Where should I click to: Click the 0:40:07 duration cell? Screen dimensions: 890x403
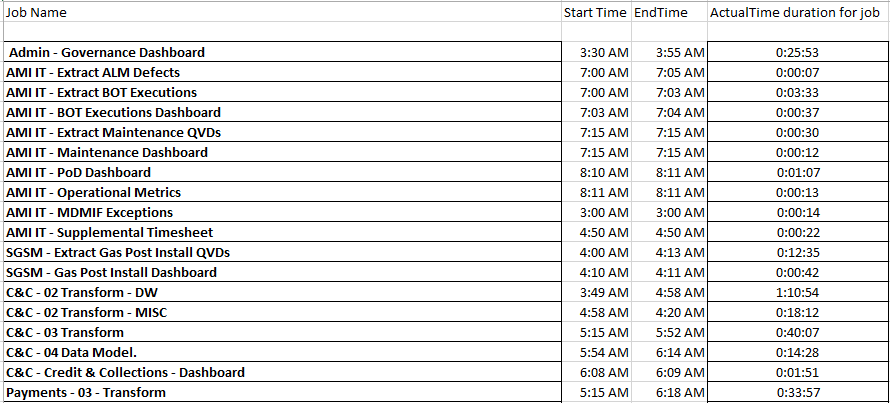(x=797, y=332)
